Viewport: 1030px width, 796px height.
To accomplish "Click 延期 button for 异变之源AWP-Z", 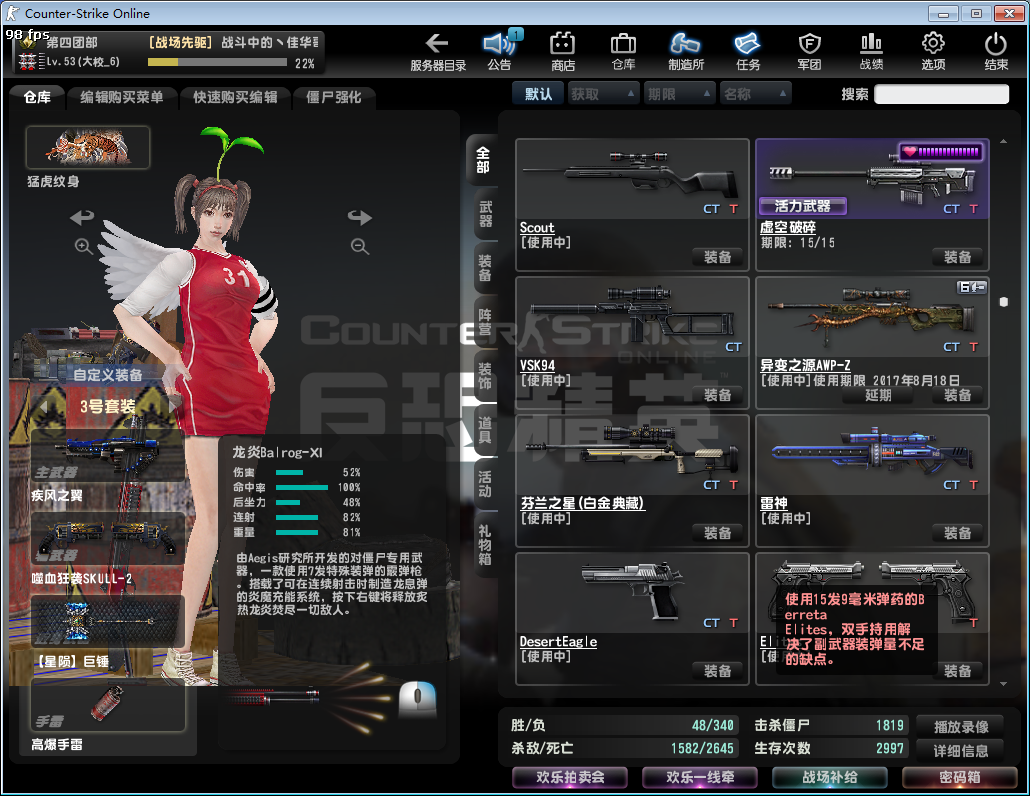I will [878, 395].
